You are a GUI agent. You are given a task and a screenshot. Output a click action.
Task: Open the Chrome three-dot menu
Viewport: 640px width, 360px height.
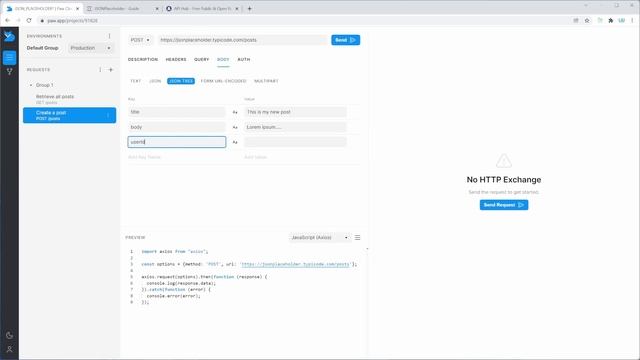pos(633,20)
